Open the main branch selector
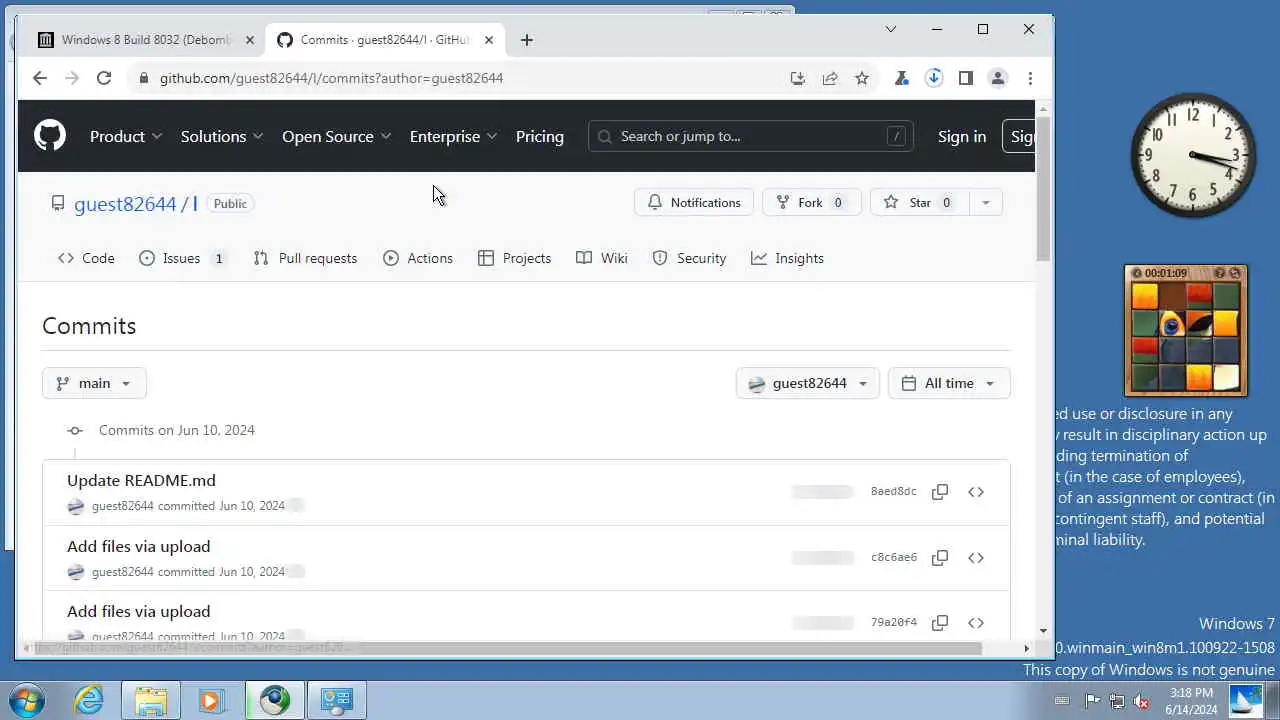The image size is (1280, 720). pyautogui.click(x=94, y=383)
